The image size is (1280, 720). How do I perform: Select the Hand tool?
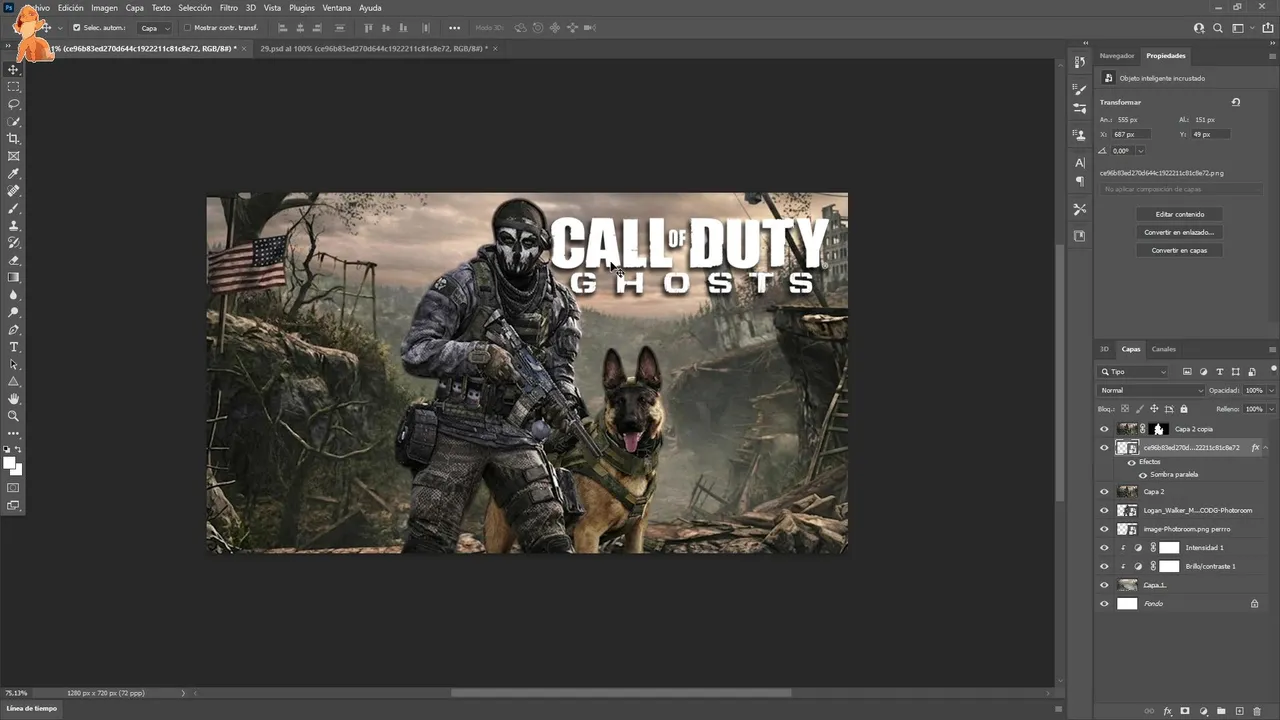(14, 399)
